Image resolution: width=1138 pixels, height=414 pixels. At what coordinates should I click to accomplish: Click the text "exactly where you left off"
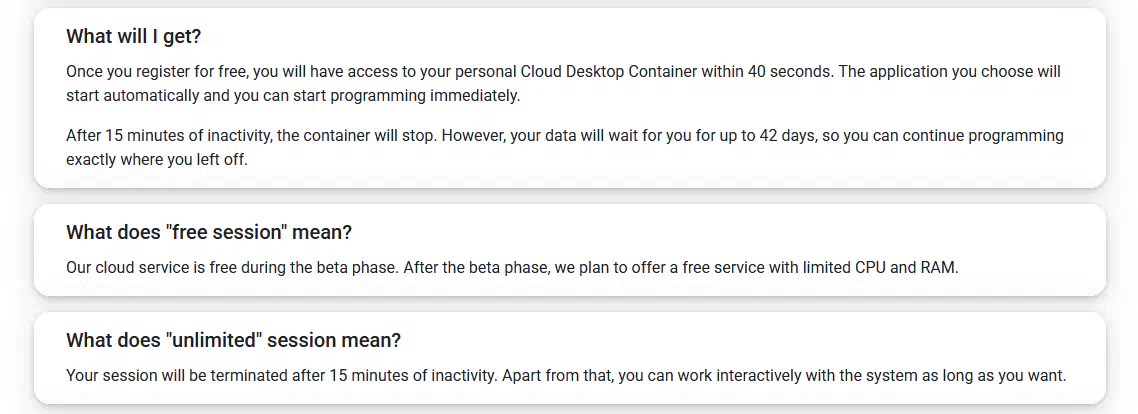[157, 160]
